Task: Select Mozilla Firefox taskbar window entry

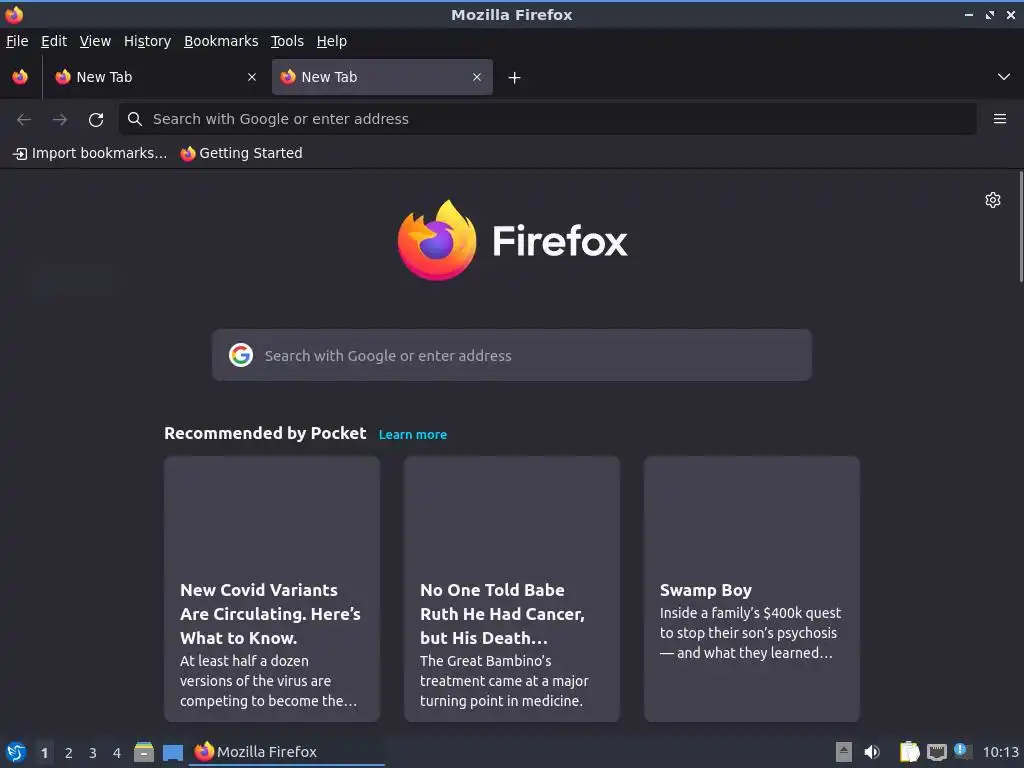Action: (x=287, y=752)
